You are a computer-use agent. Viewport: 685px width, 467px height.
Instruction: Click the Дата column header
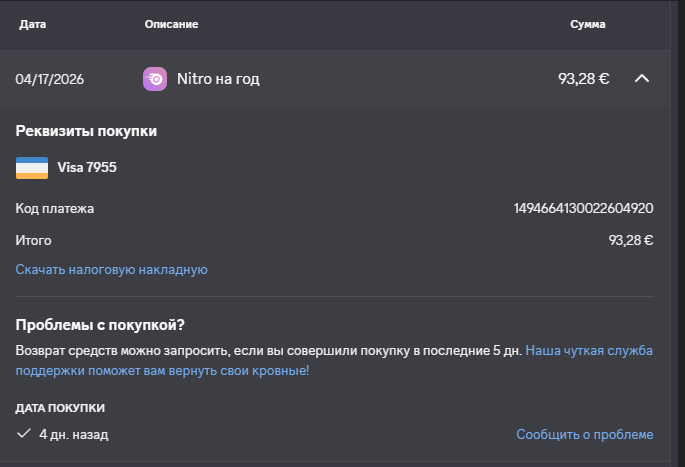point(33,23)
